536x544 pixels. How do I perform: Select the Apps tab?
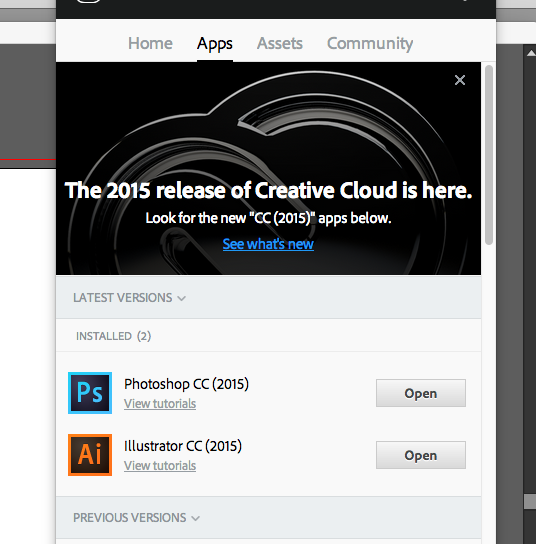point(215,44)
